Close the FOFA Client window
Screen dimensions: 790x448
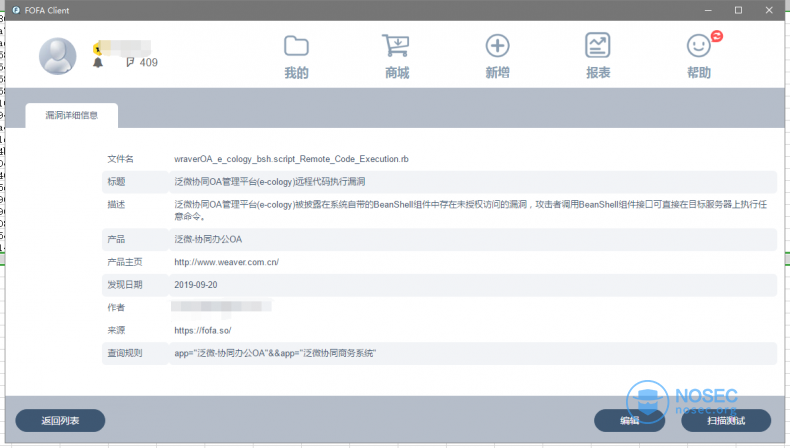click(x=769, y=10)
